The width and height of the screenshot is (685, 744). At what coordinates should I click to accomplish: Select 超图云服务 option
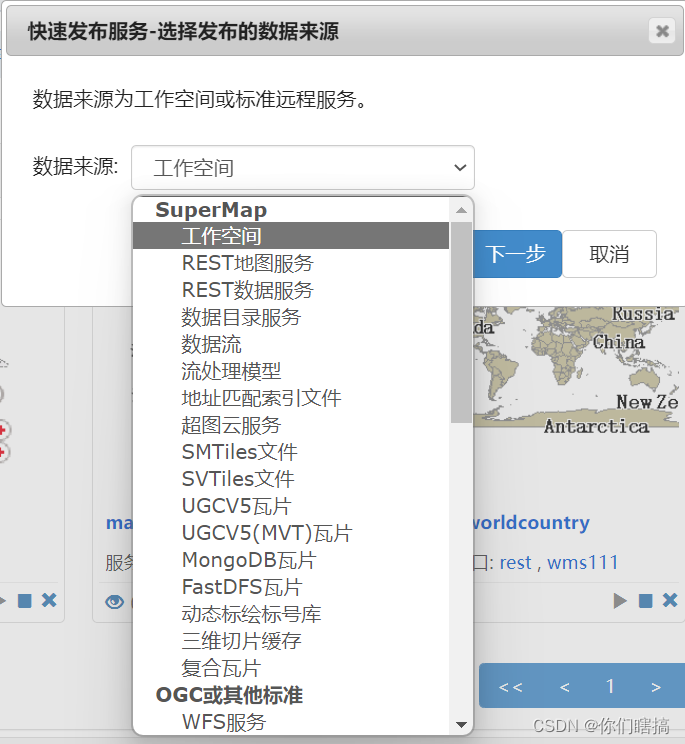click(291, 425)
